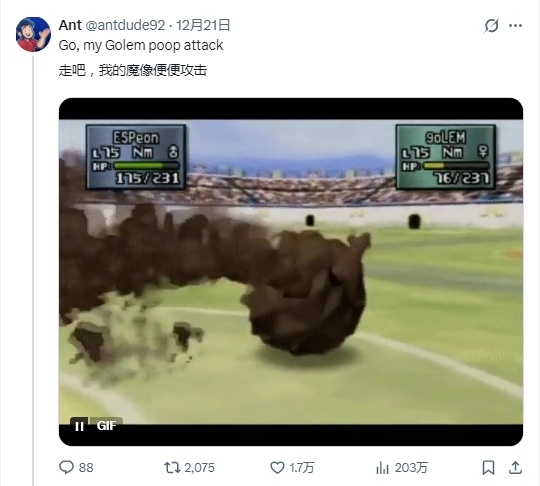Click the Golem poop attack tweet text

[x=141, y=45]
